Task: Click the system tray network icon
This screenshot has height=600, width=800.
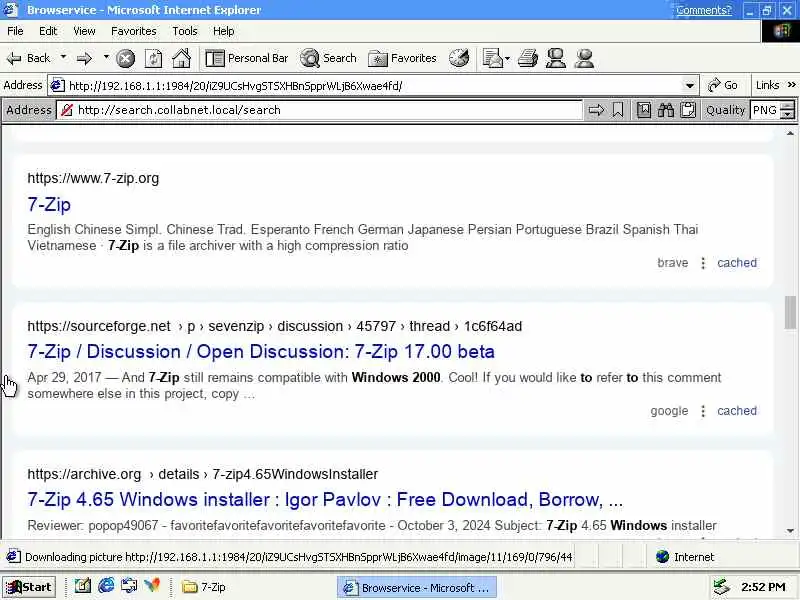Action: [721, 587]
